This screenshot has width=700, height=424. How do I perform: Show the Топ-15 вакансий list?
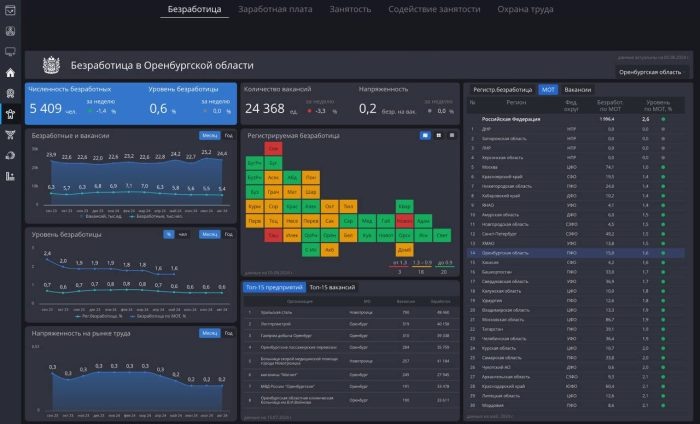(333, 287)
